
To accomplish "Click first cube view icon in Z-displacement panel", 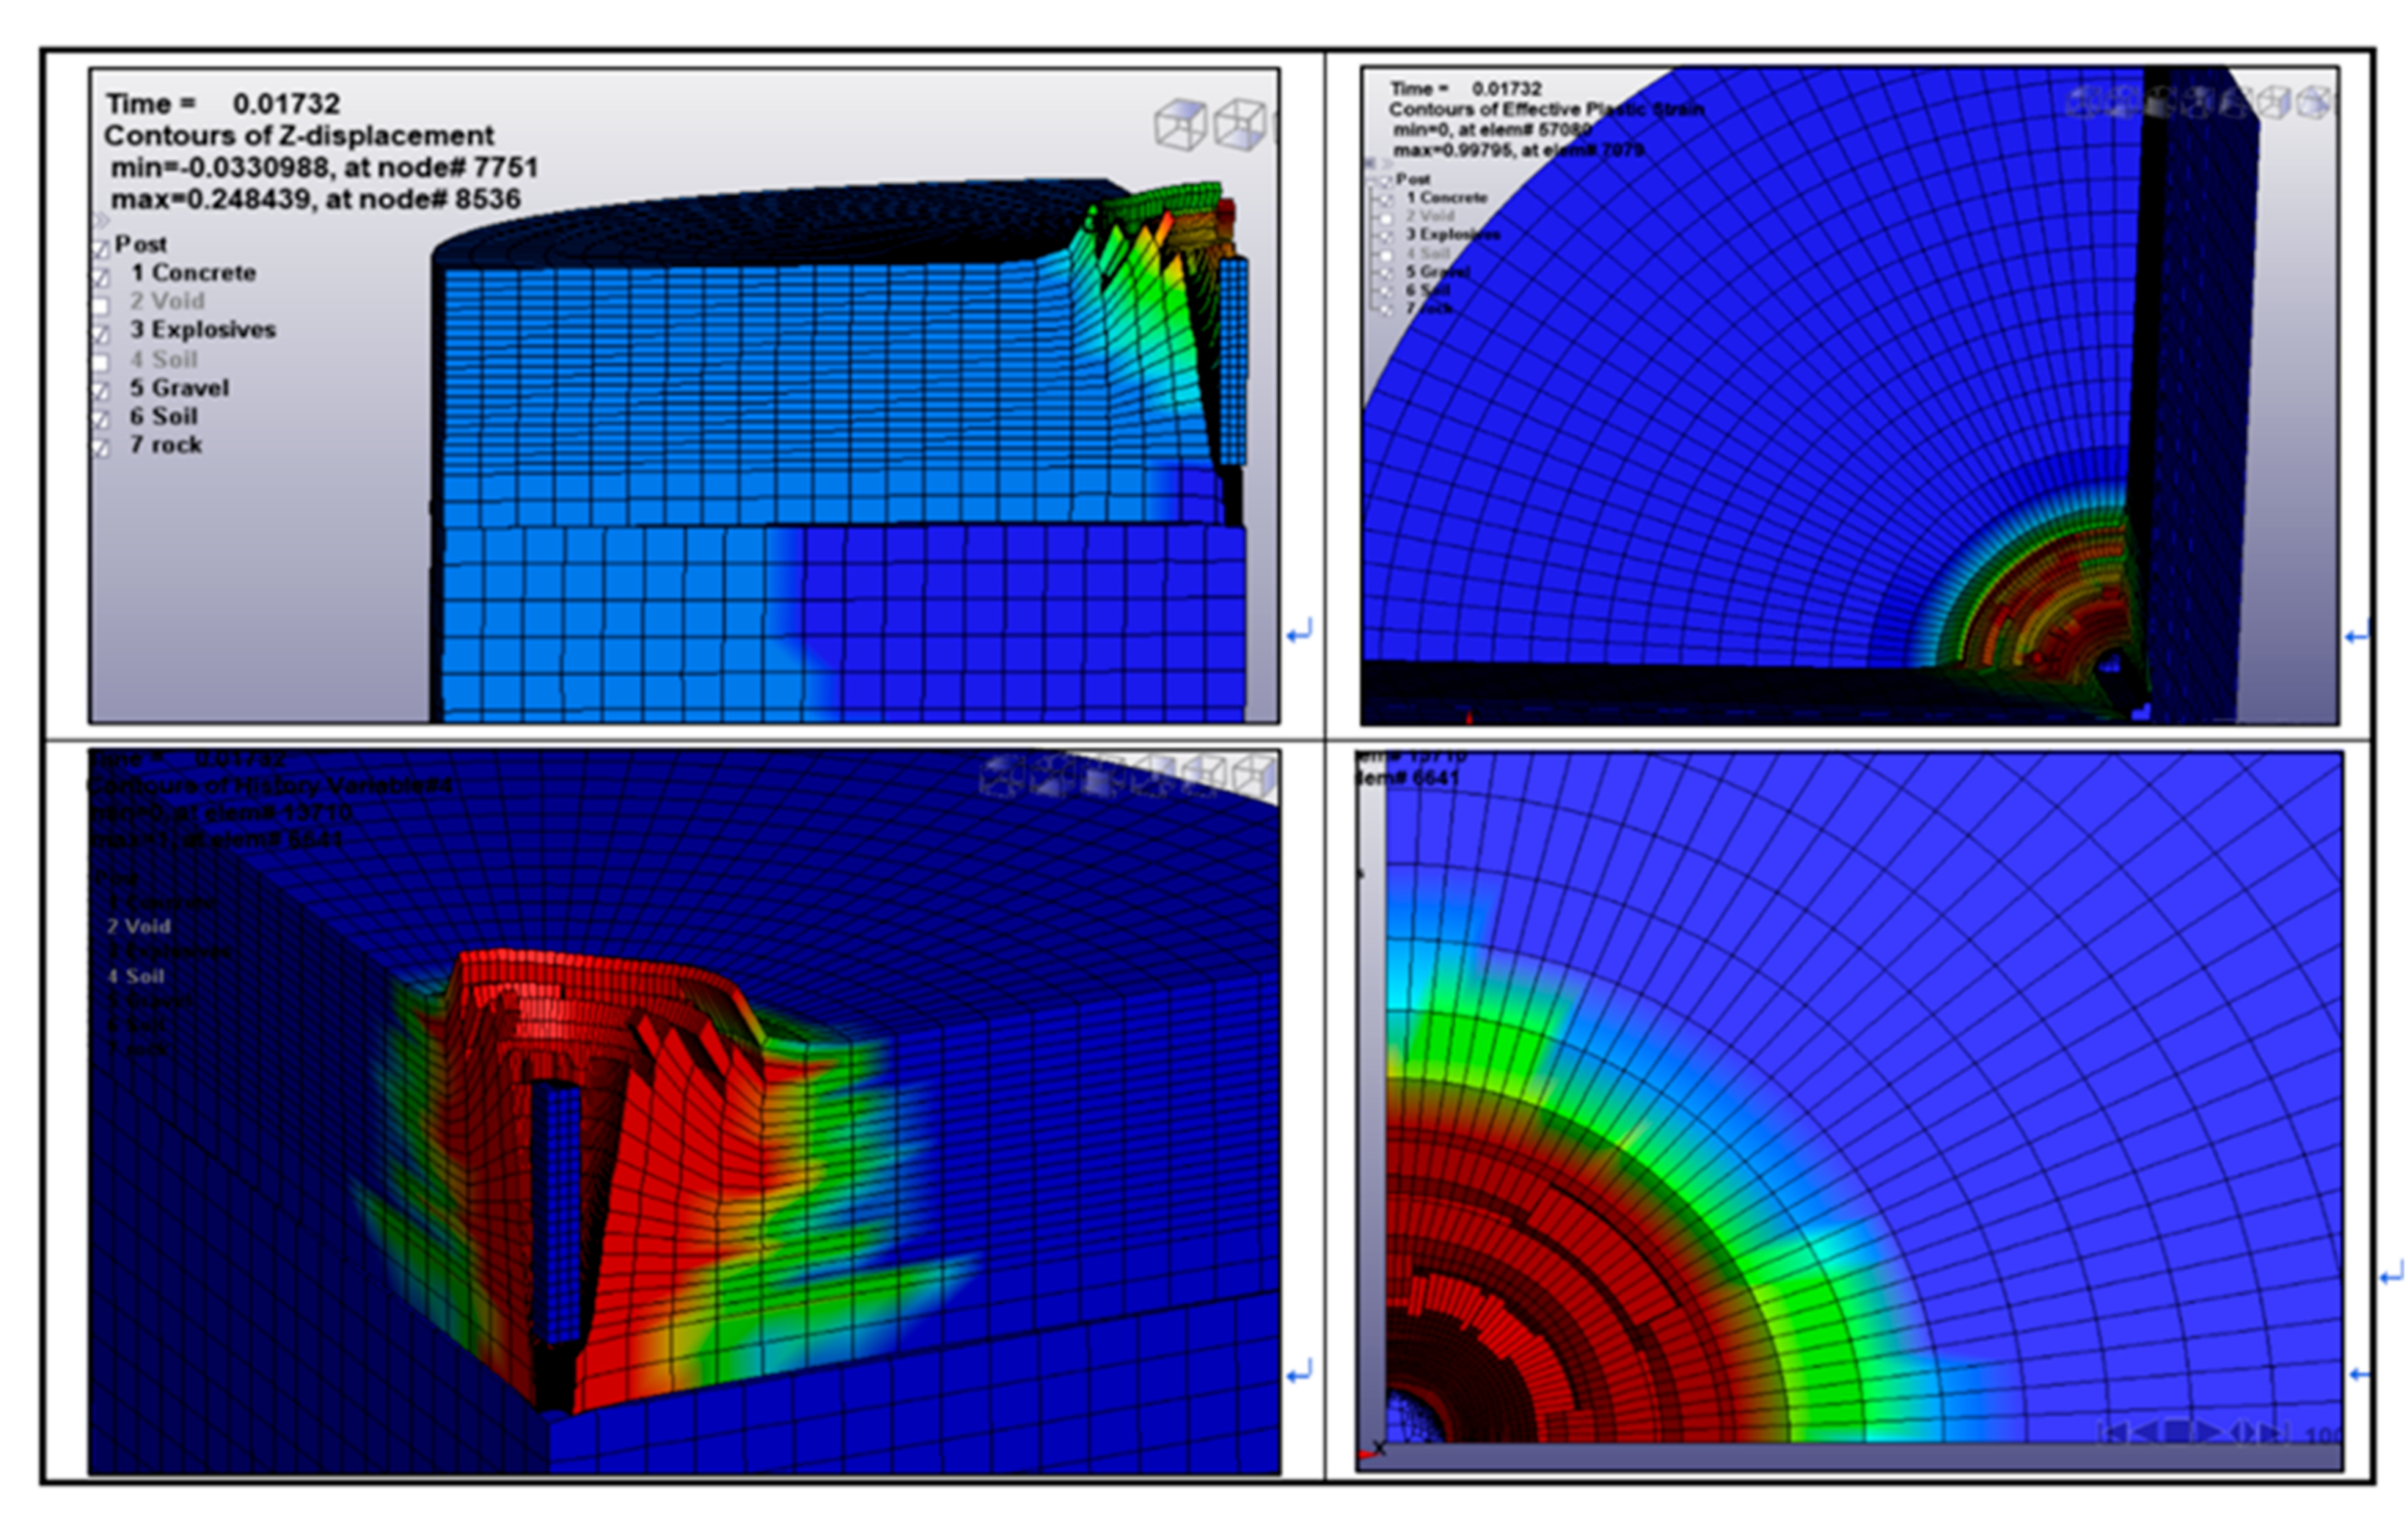I will [x=1180, y=125].
